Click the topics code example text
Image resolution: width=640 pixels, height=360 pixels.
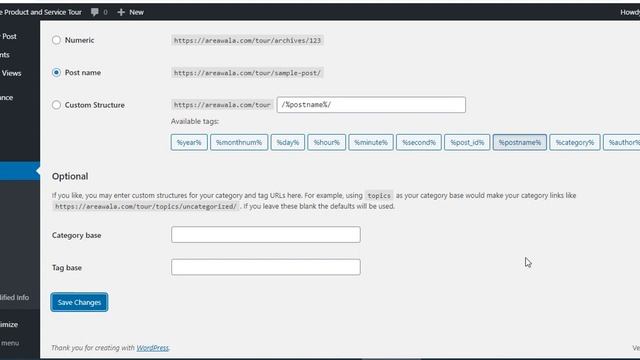pyautogui.click(x=379, y=196)
